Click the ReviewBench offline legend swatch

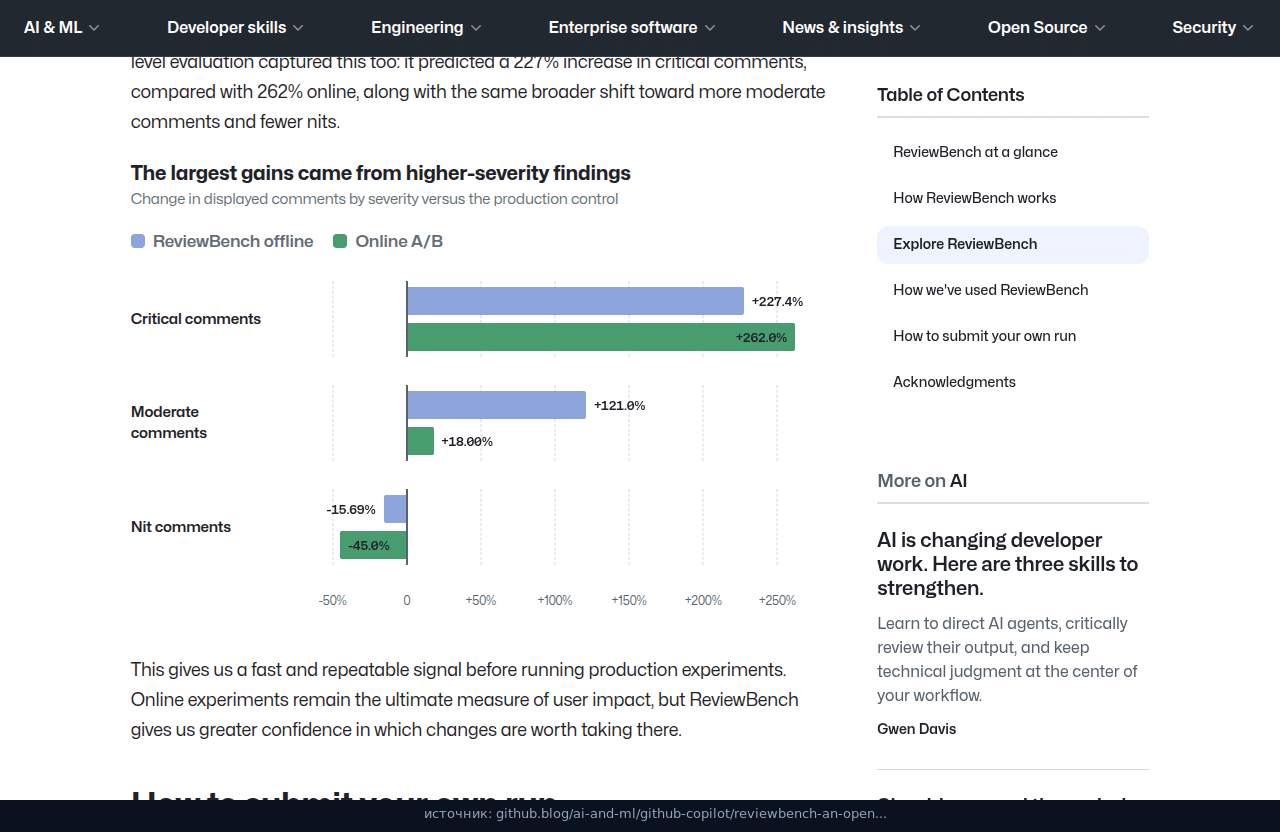pyautogui.click(x=138, y=241)
